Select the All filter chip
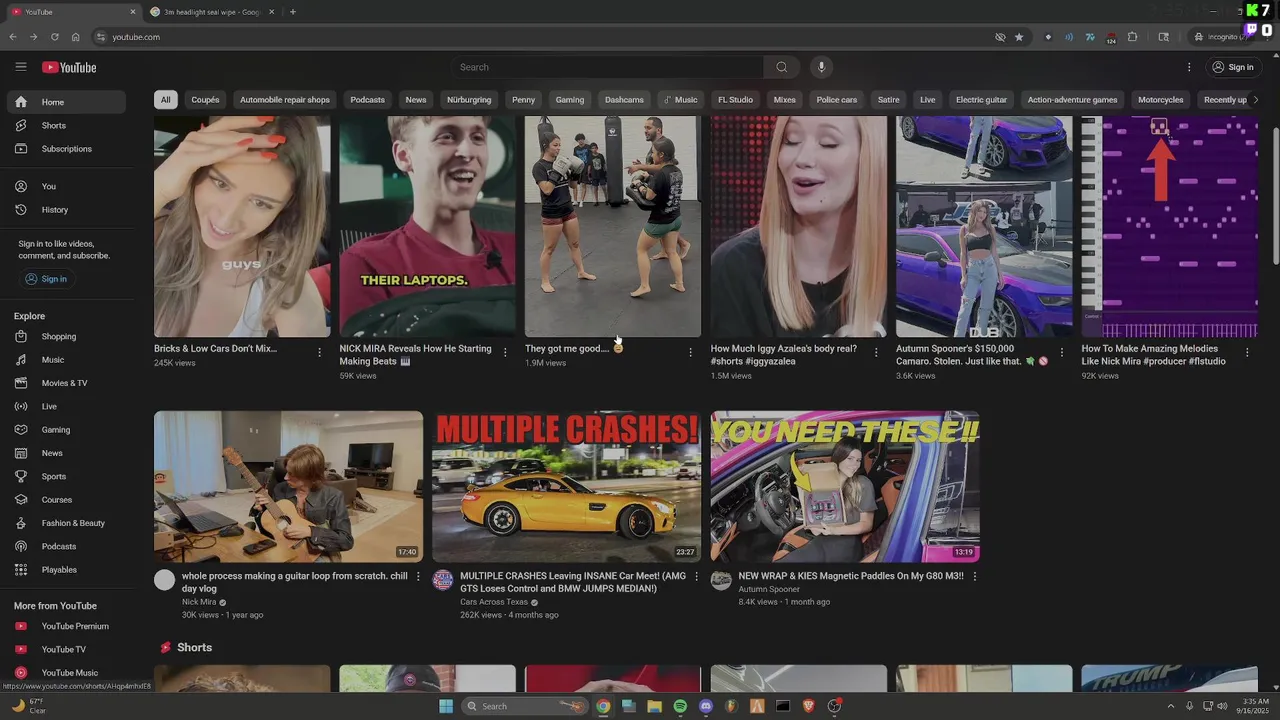1280x720 pixels. [x=165, y=100]
